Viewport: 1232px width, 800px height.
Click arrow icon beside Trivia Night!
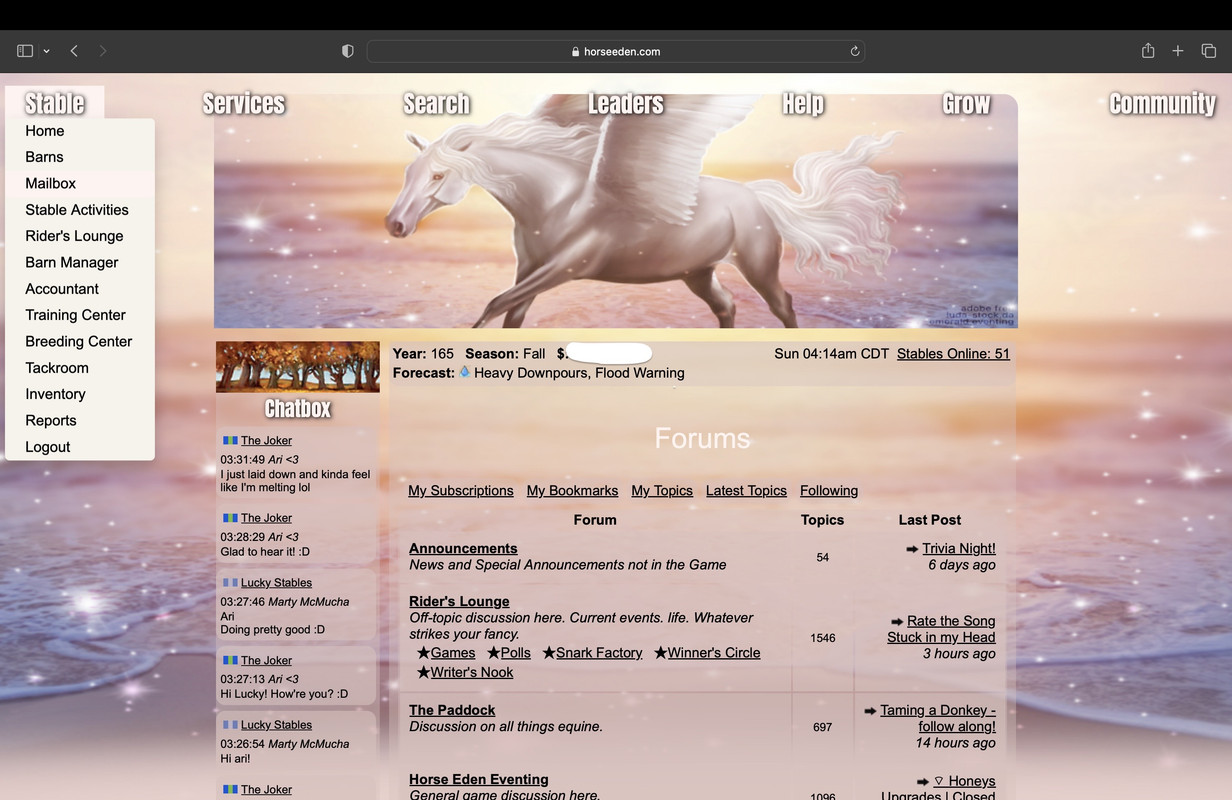point(912,549)
